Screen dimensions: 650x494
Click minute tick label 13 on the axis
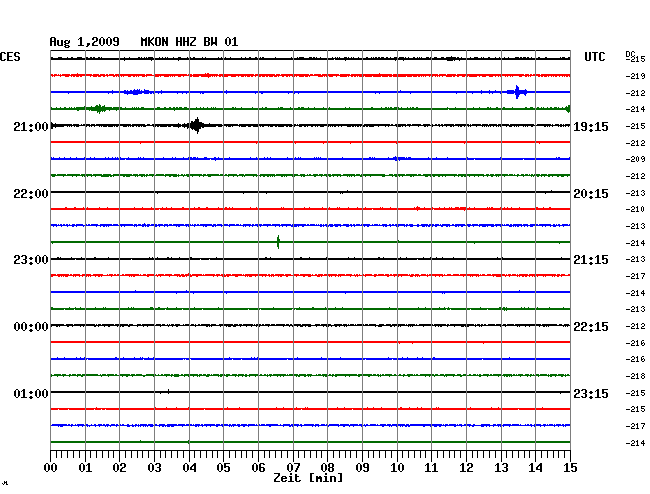point(501,467)
